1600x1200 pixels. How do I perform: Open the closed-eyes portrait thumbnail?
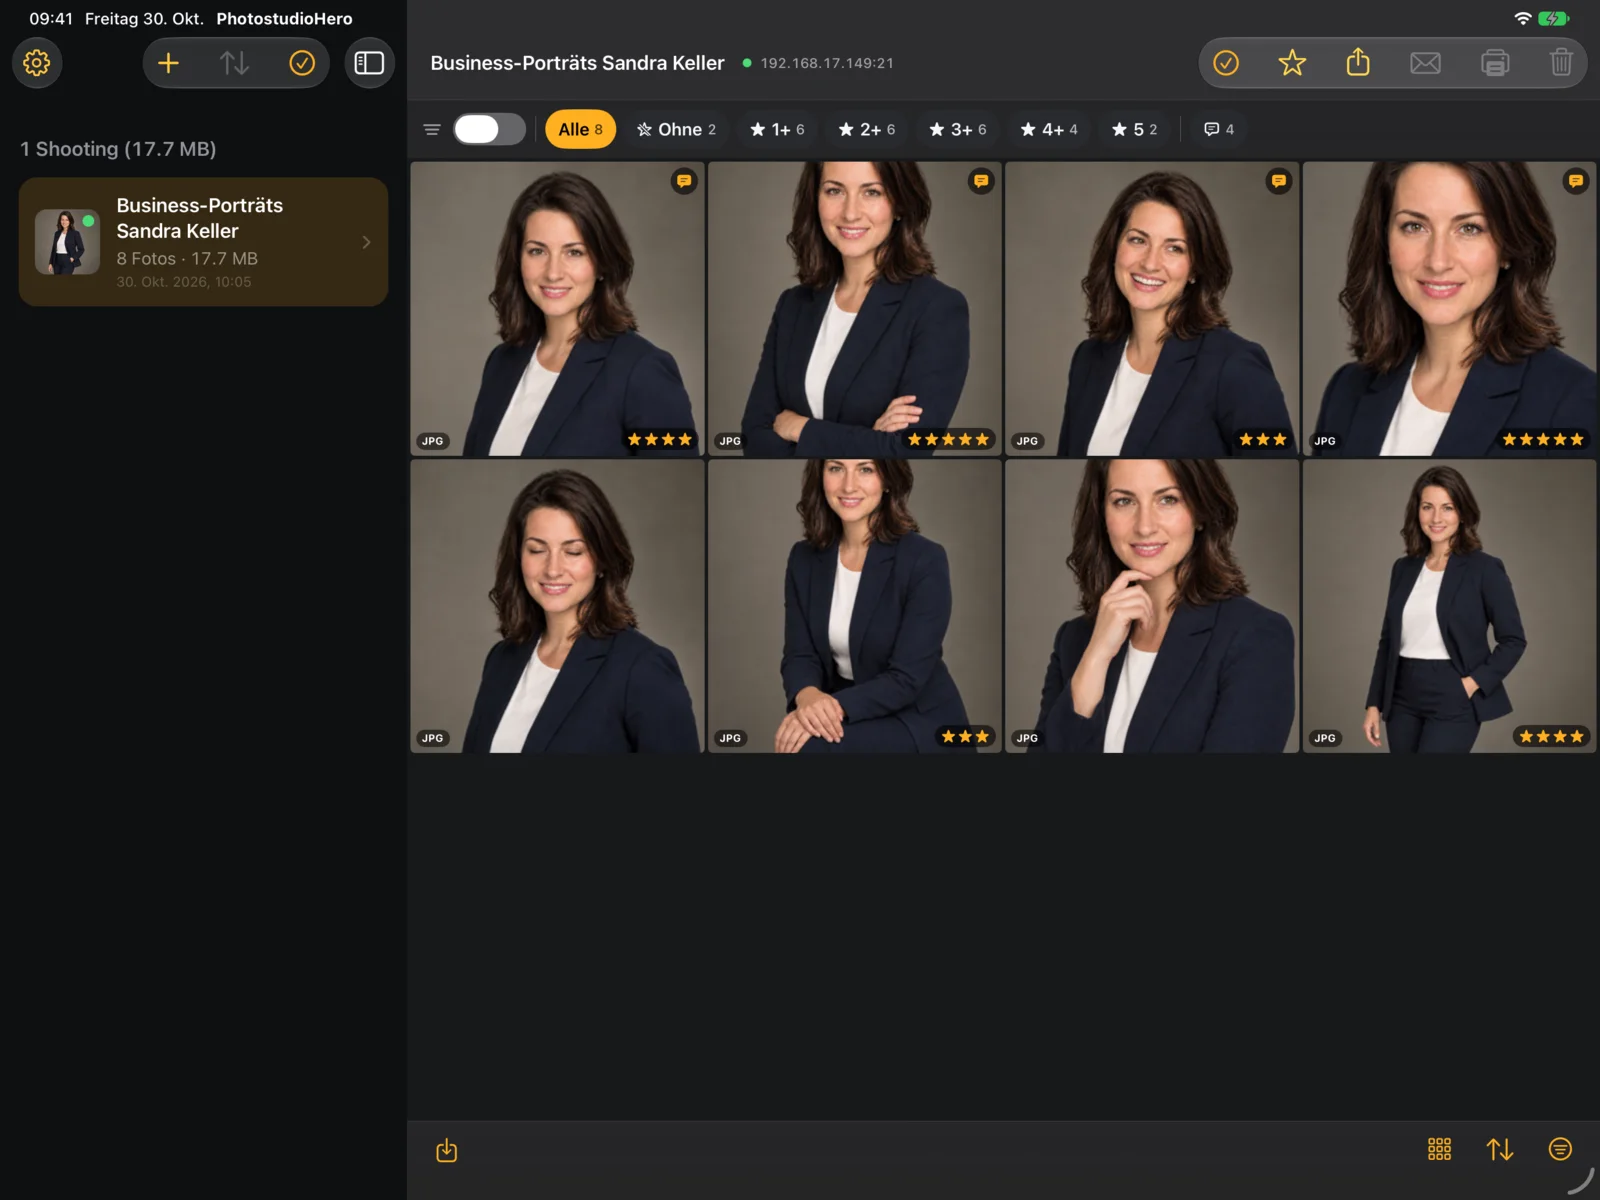pyautogui.click(x=557, y=606)
